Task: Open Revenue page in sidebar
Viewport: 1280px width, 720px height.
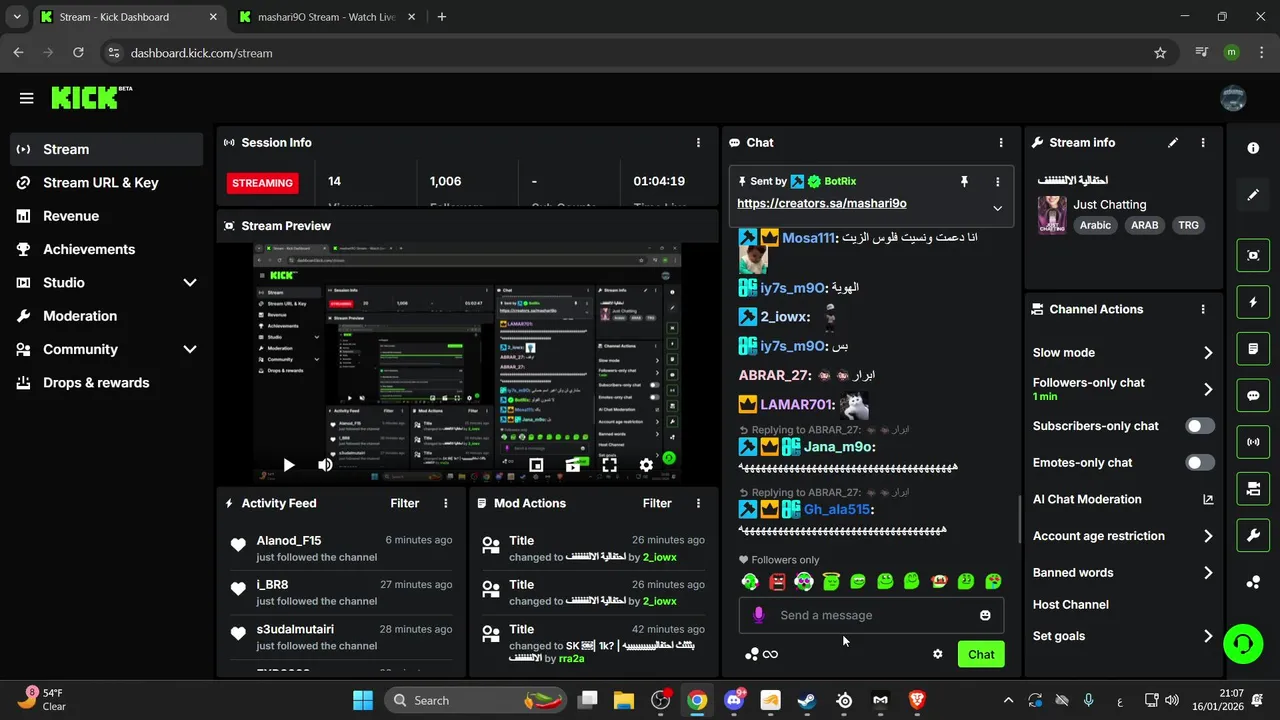Action: click(x=107, y=216)
